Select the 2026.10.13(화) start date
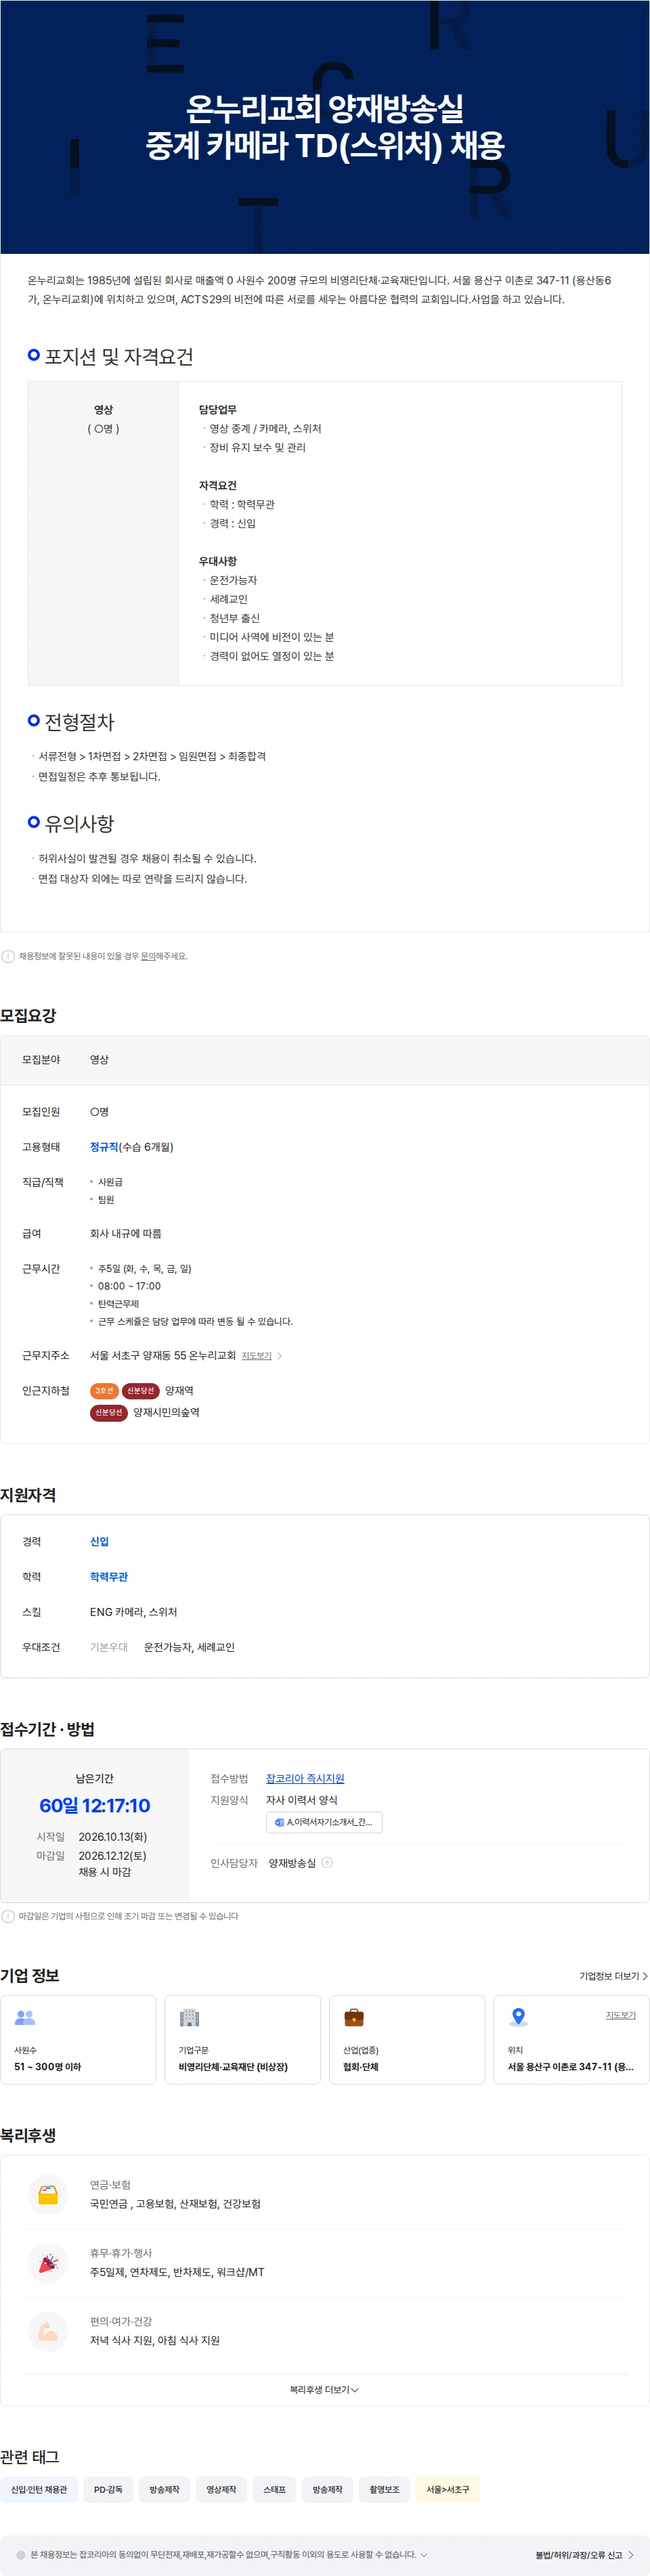The width and height of the screenshot is (650, 2576). click(113, 1837)
